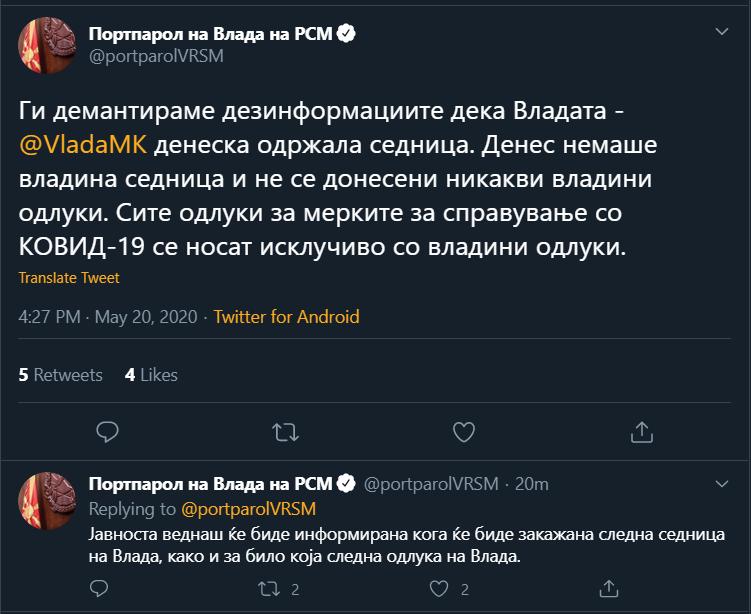This screenshot has height=614, width=751.
Task: Click the @portparolVRSM handle under the main author name
Action: point(156,57)
